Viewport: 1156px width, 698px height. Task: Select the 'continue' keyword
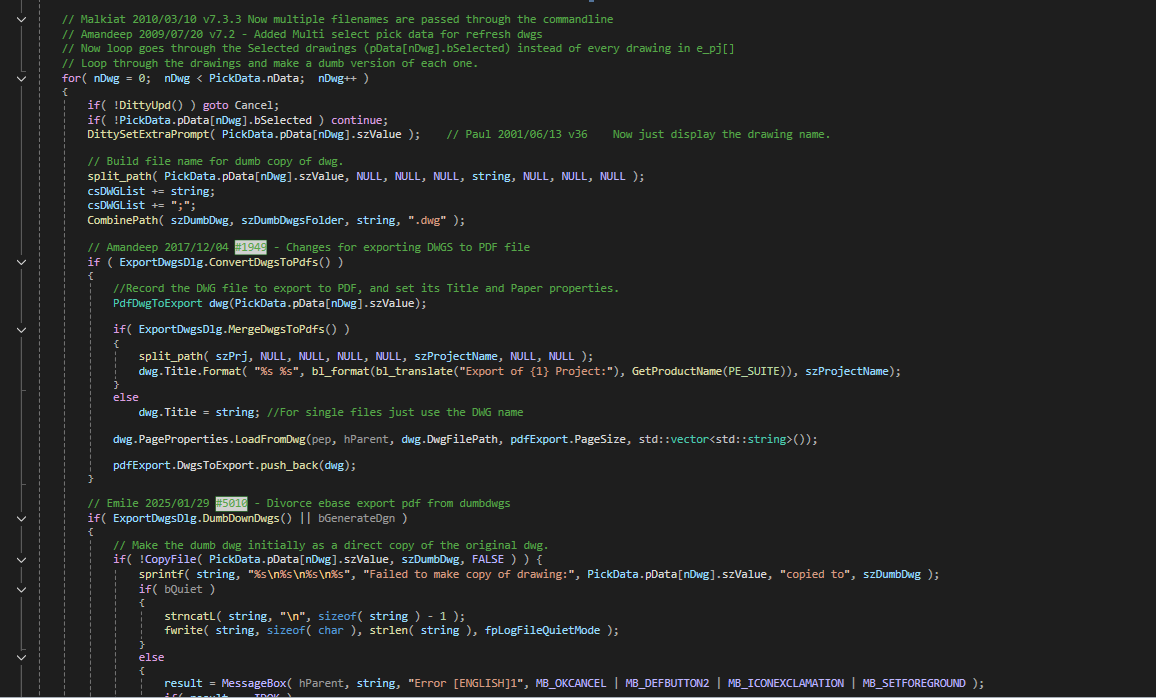pos(356,120)
